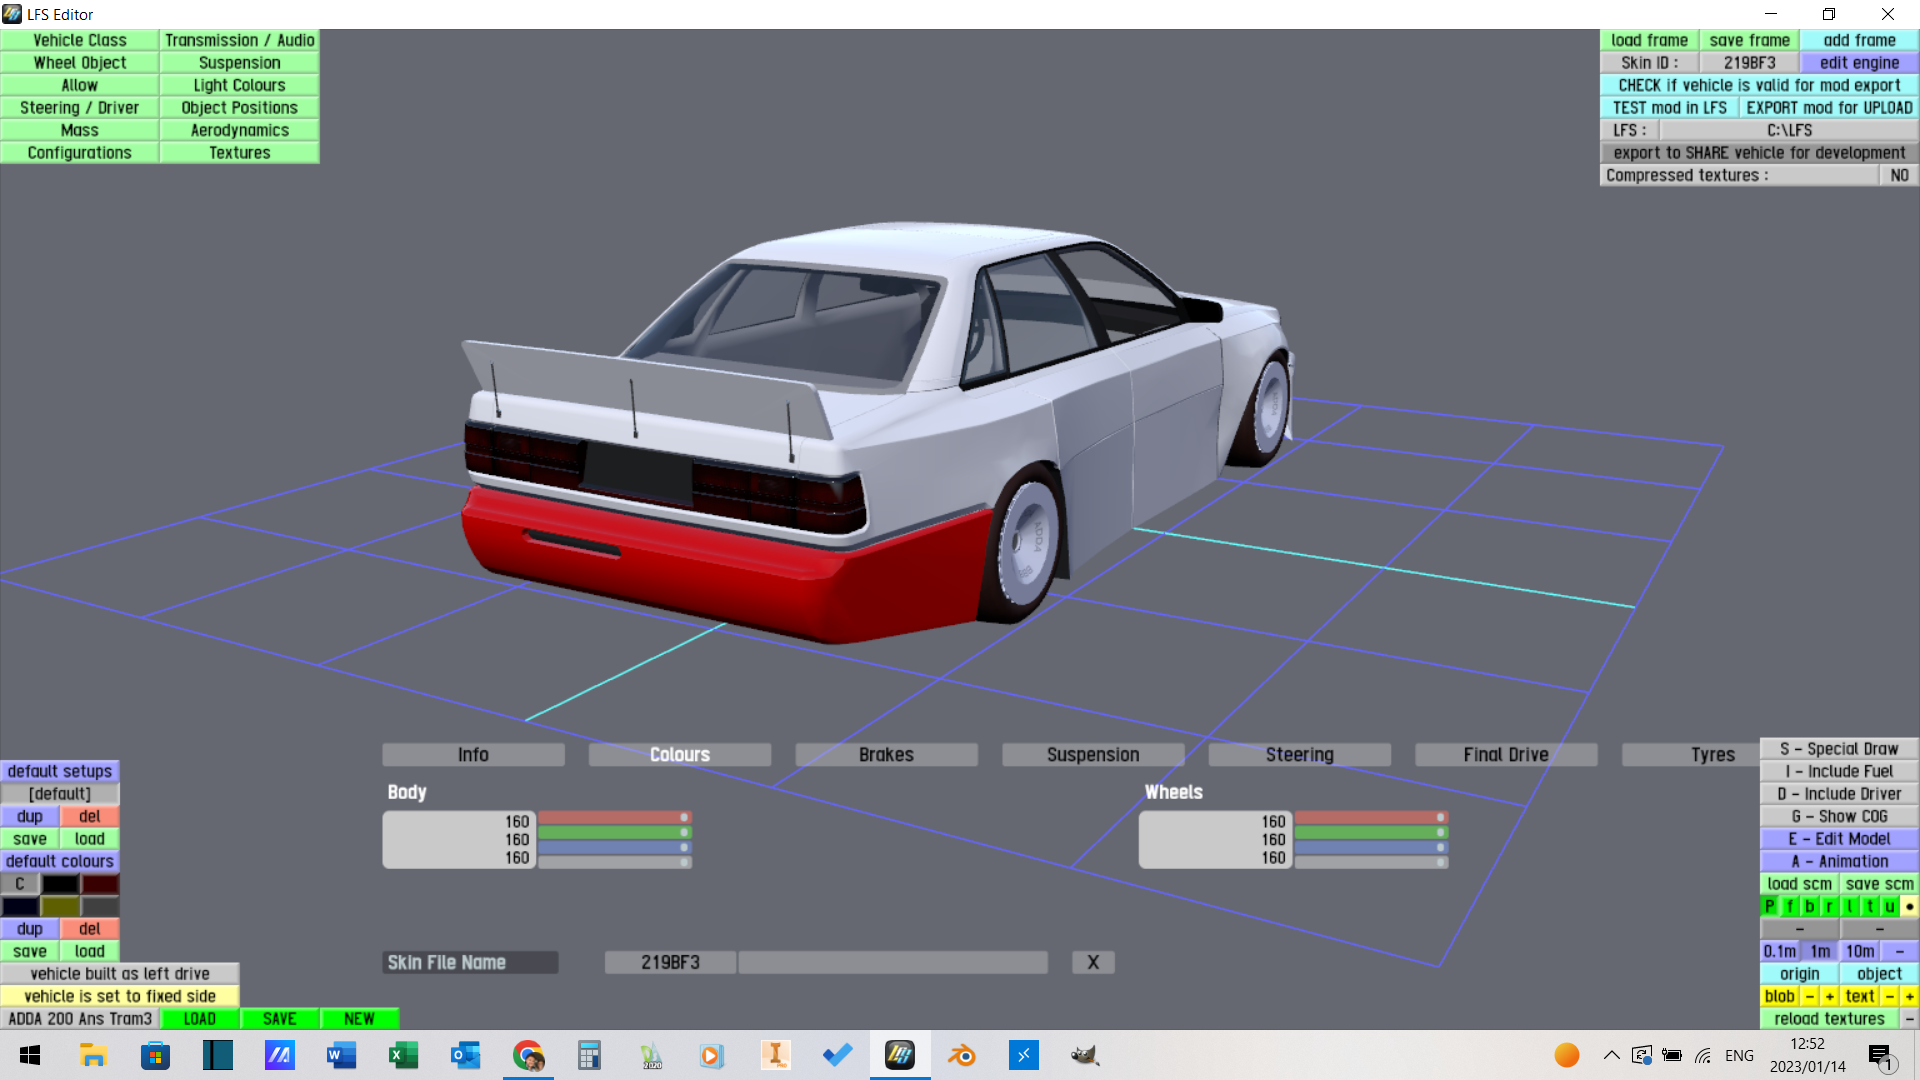Open Blender from the Windows taskbar
This screenshot has width=1920, height=1080.
point(961,1055)
